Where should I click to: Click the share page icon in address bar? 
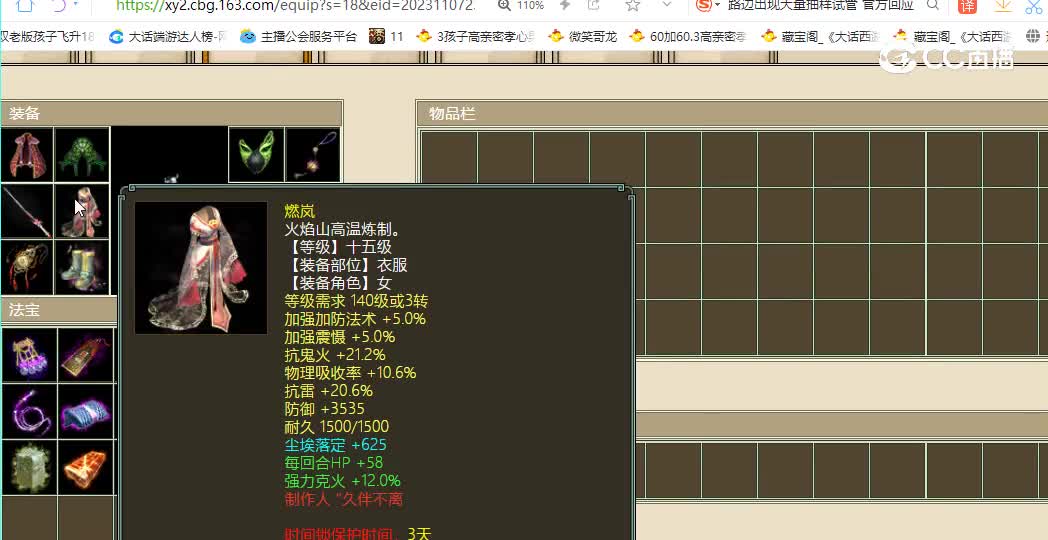(593, 5)
